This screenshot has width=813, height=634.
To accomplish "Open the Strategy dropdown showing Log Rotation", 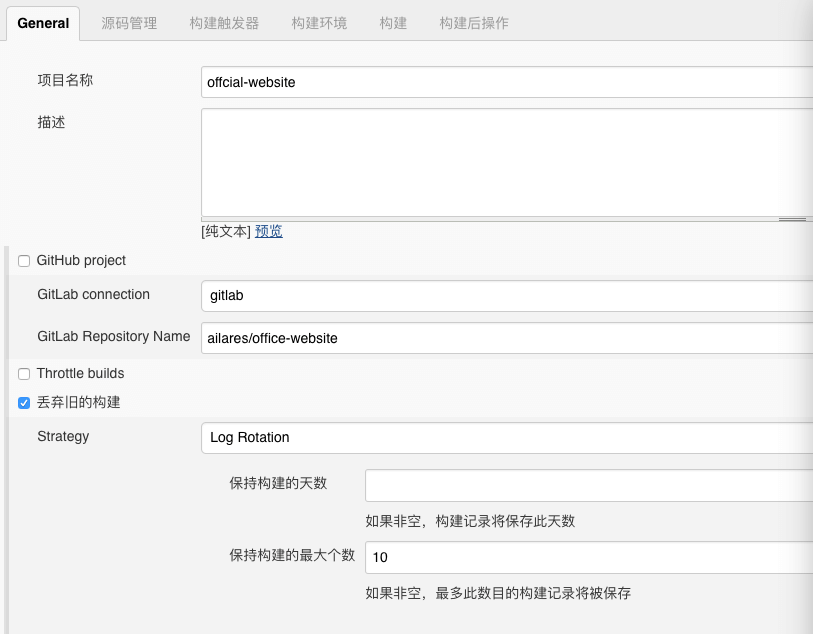I will pyautogui.click(x=500, y=437).
